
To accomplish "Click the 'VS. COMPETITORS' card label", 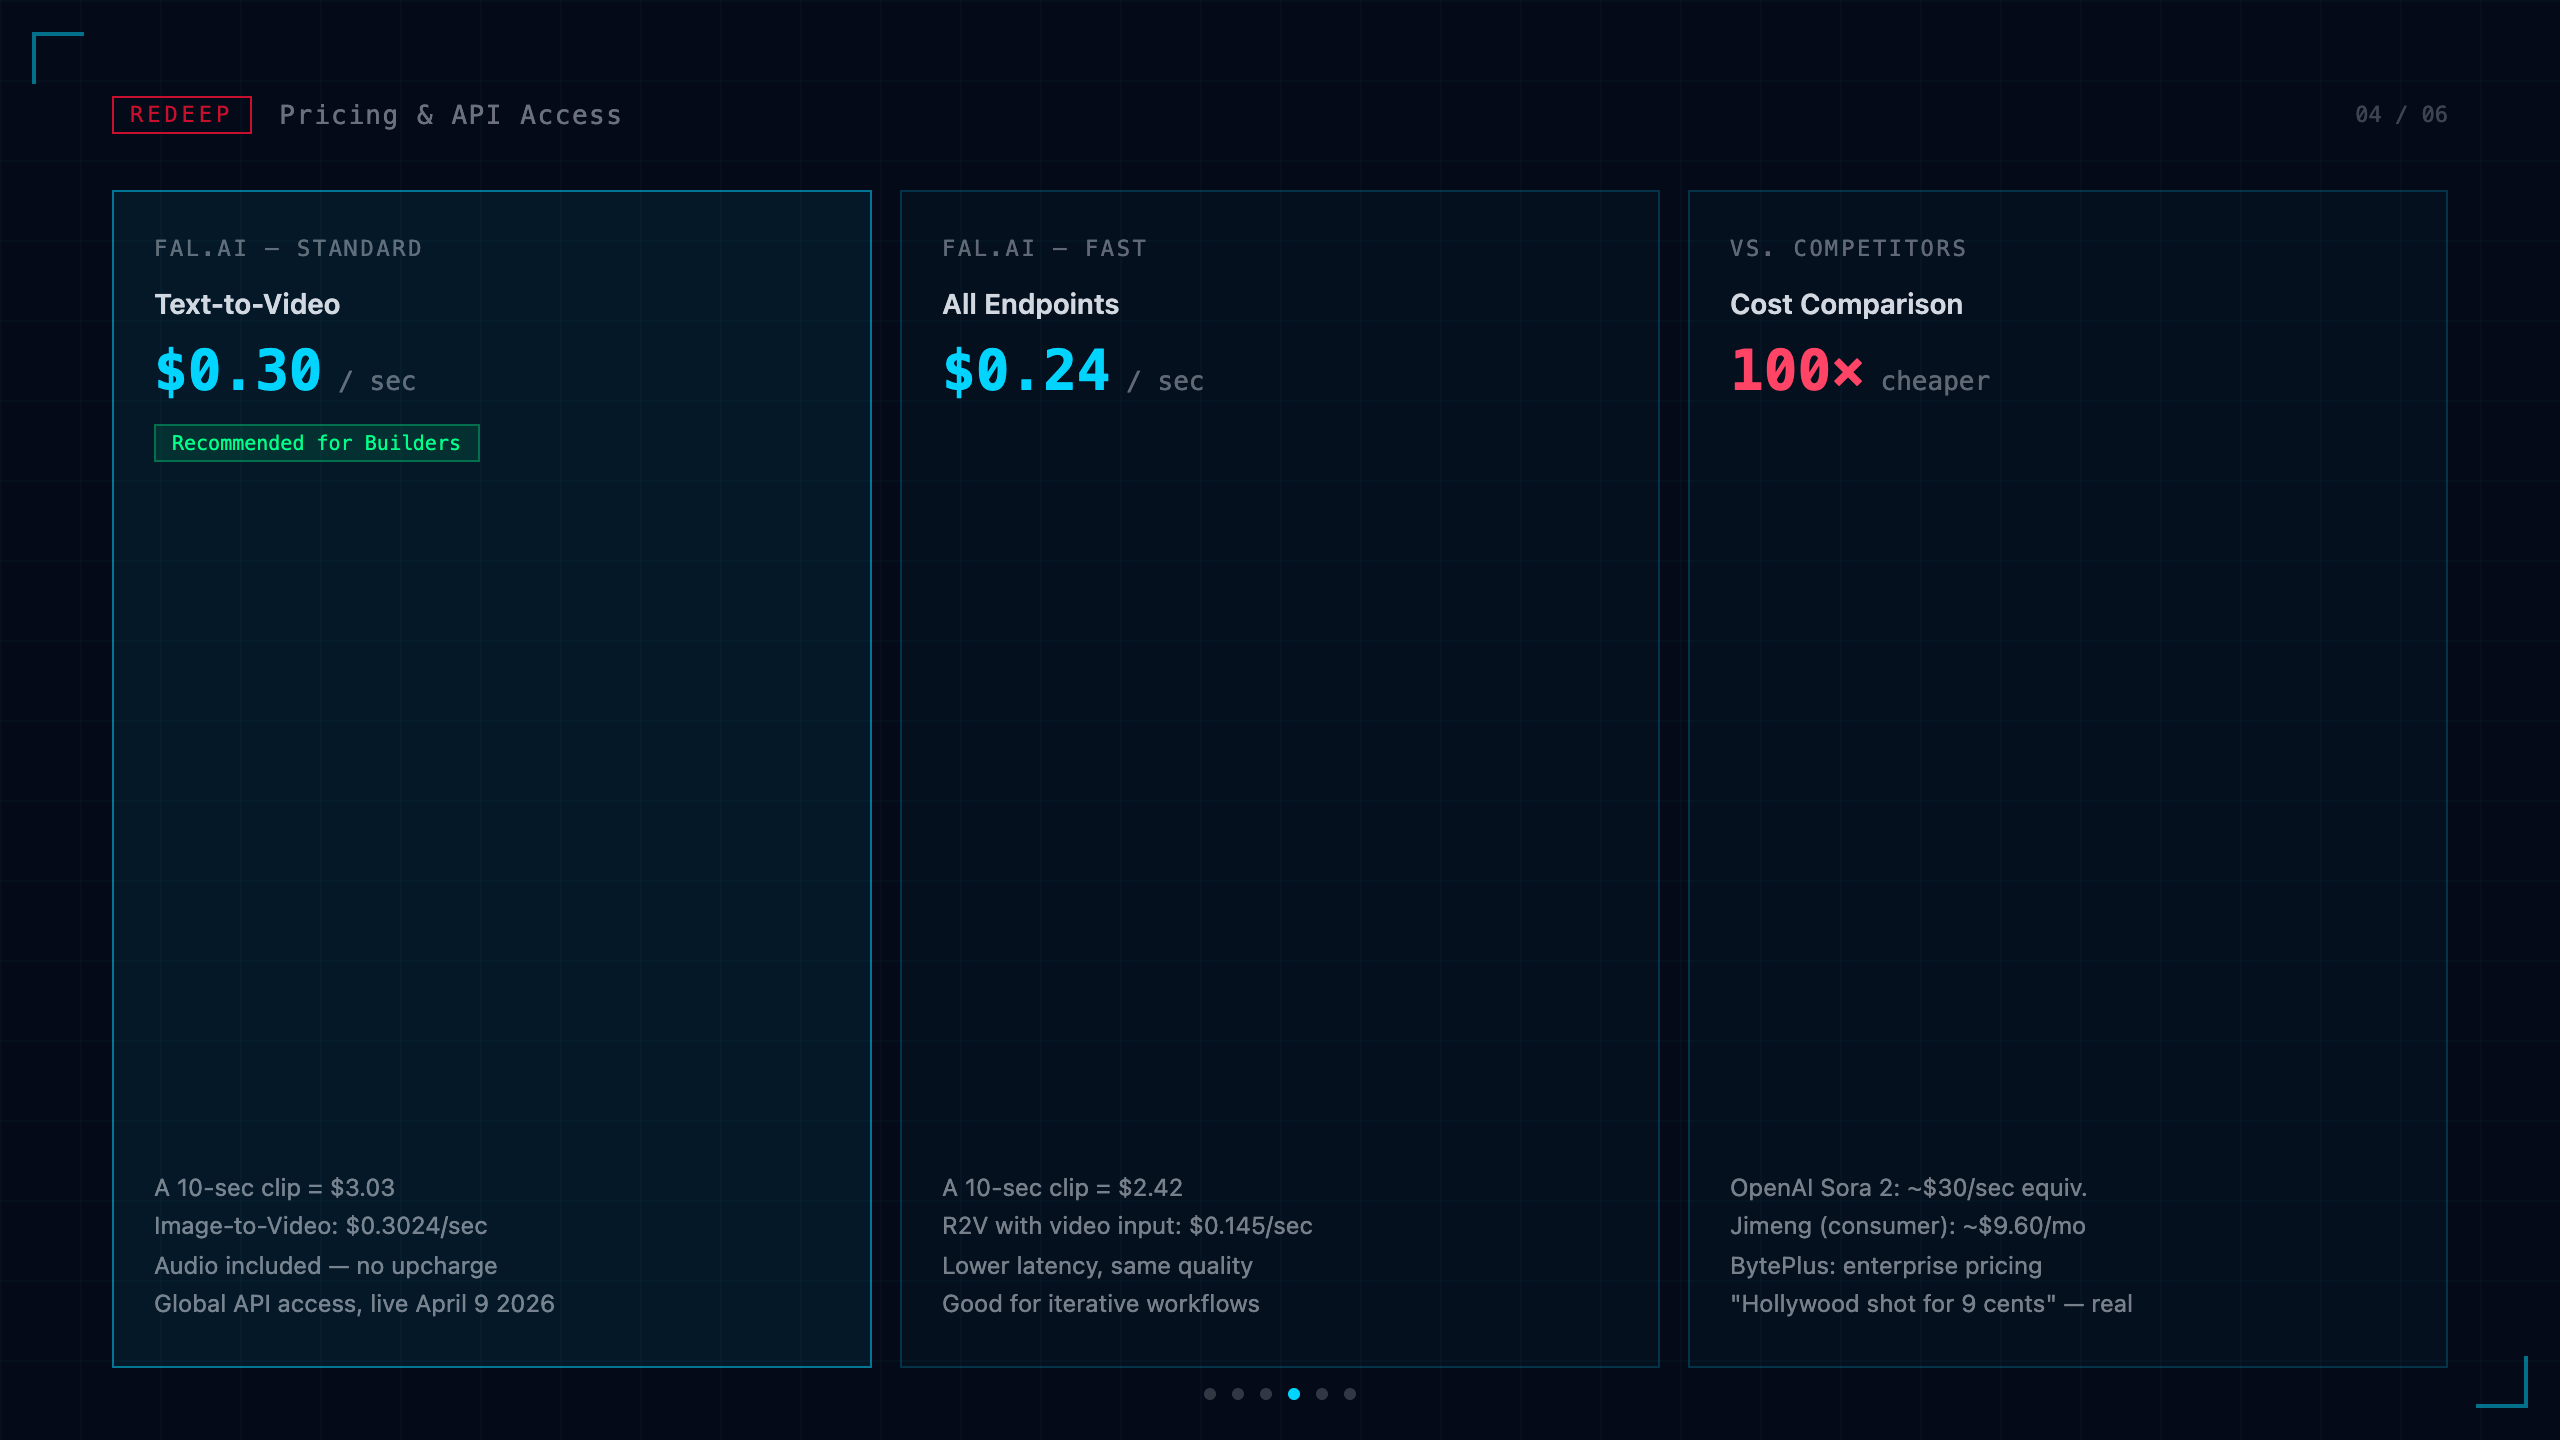I will click(1848, 248).
